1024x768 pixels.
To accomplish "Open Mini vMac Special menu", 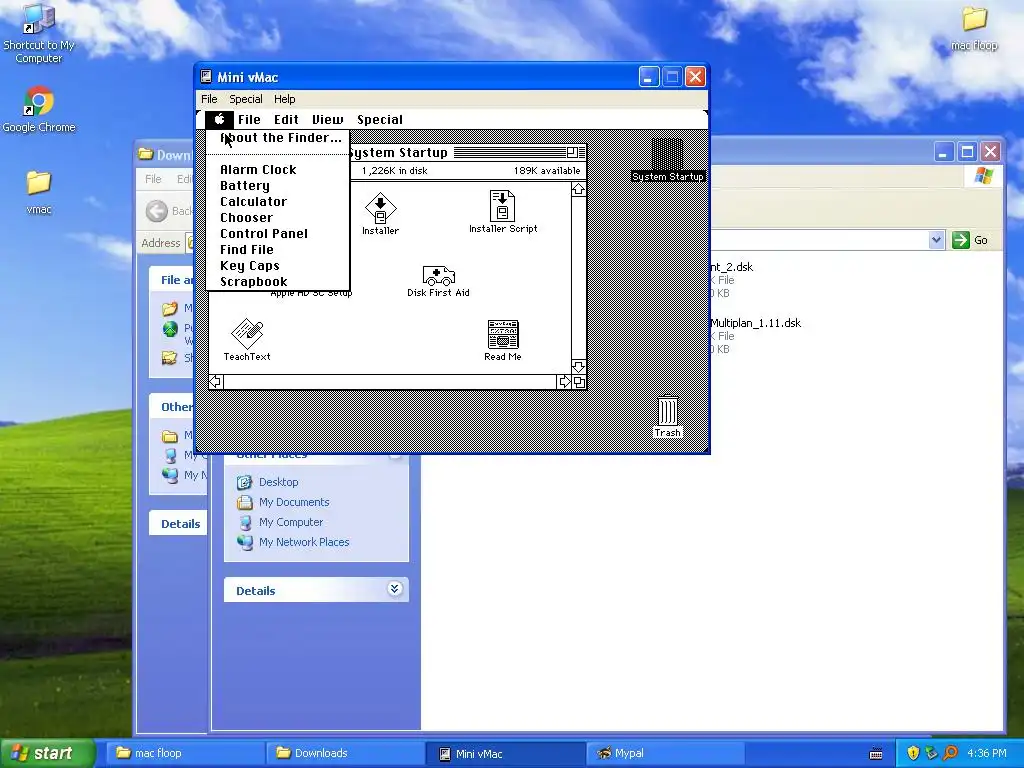I will coord(246,99).
